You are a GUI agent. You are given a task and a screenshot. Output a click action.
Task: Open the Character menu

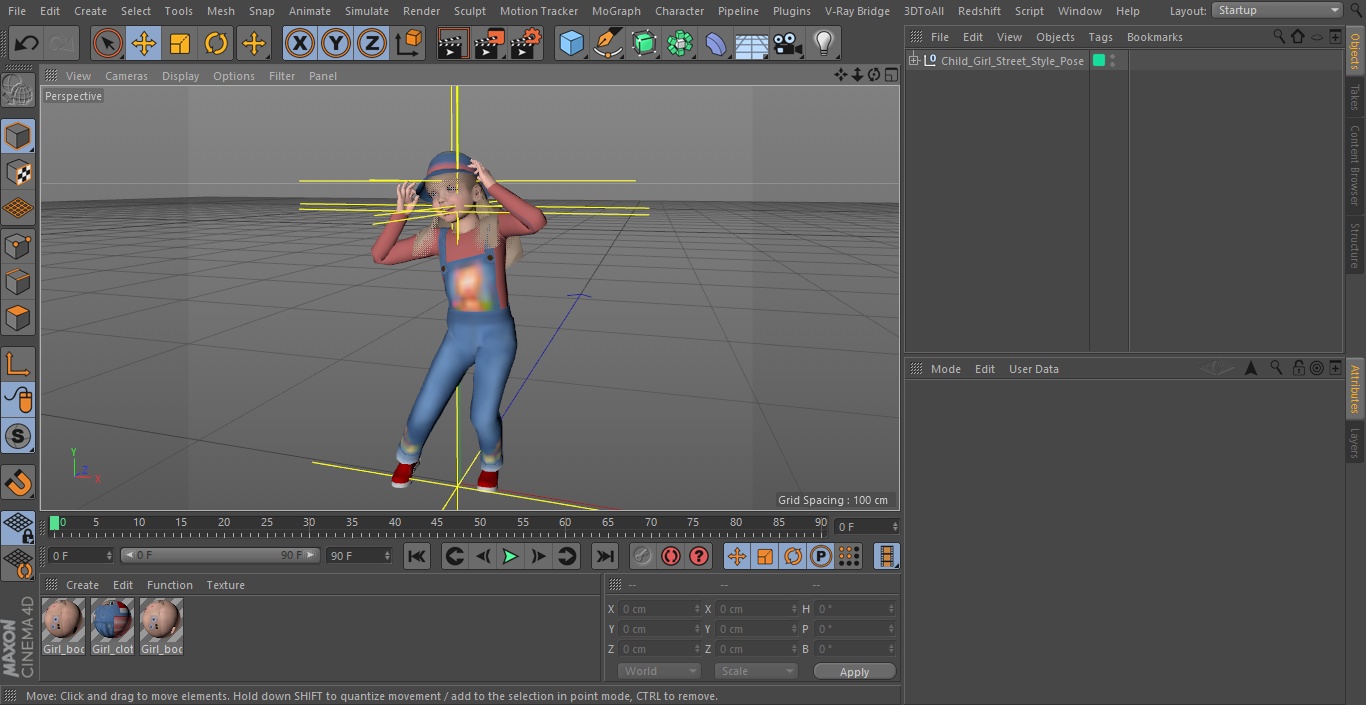pos(680,11)
